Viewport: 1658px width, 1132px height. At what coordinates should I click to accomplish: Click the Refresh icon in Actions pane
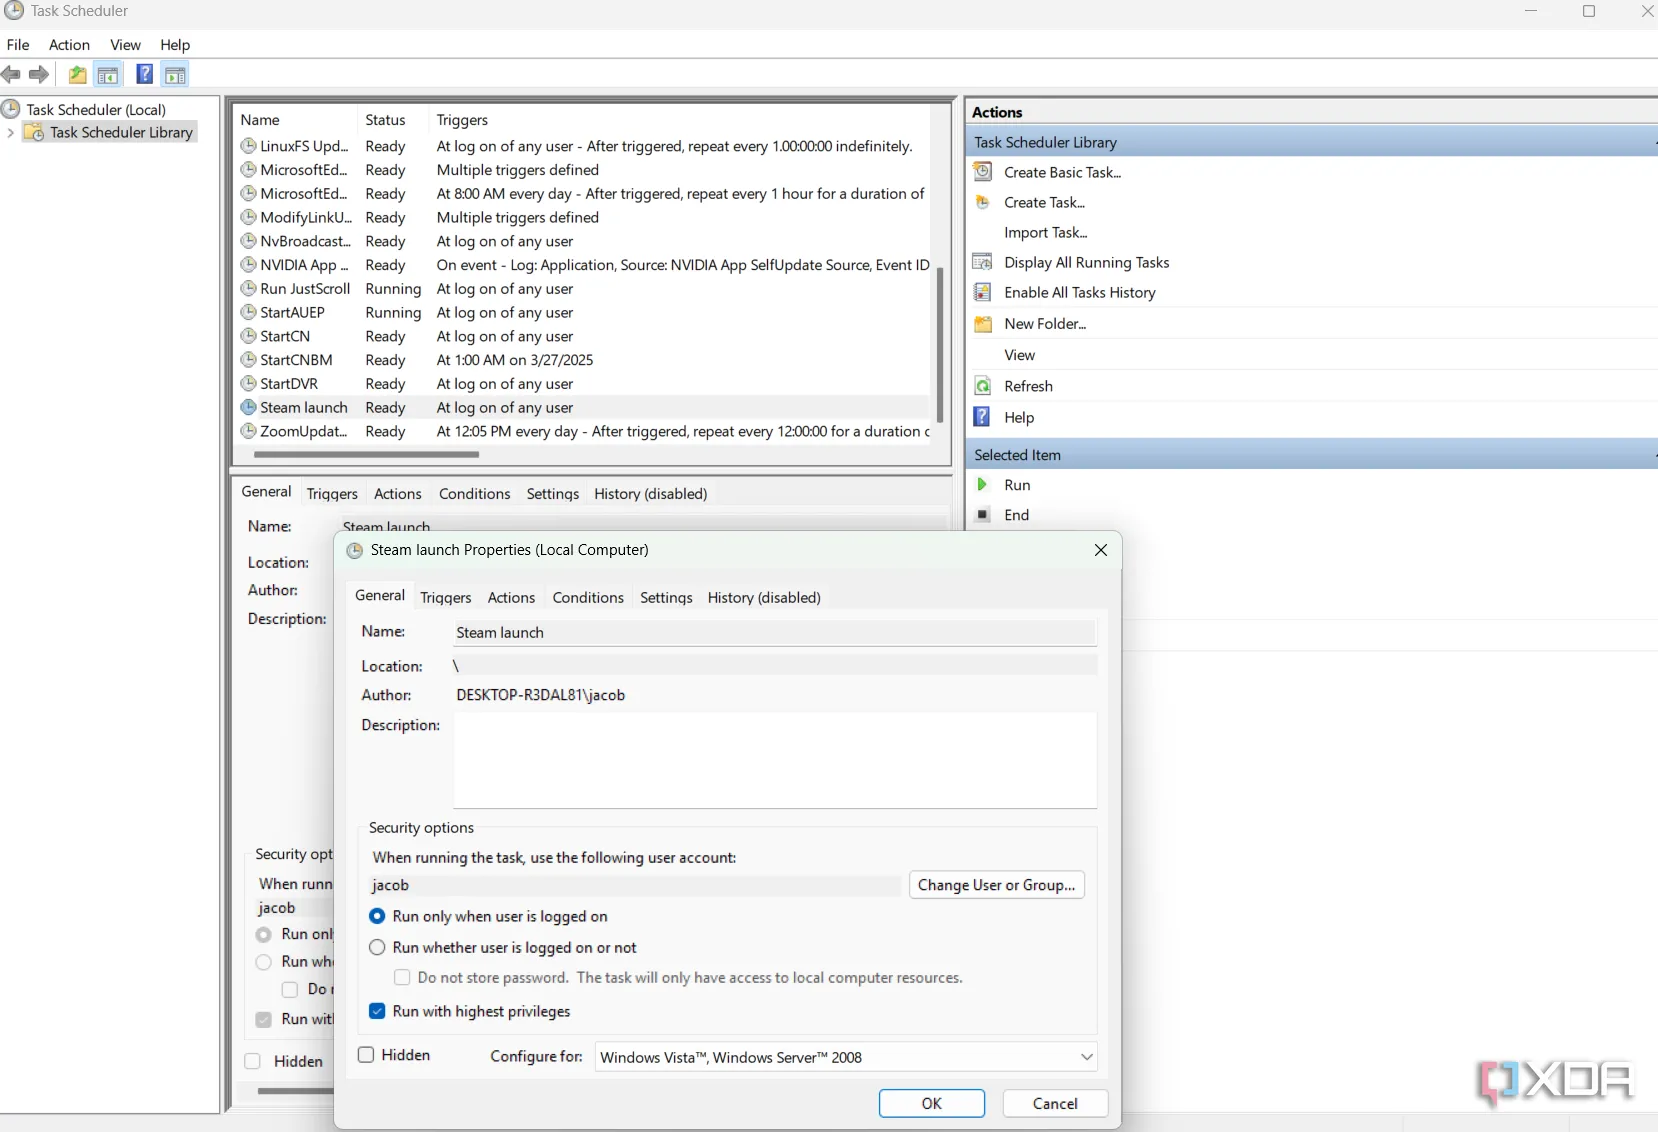click(x=983, y=386)
